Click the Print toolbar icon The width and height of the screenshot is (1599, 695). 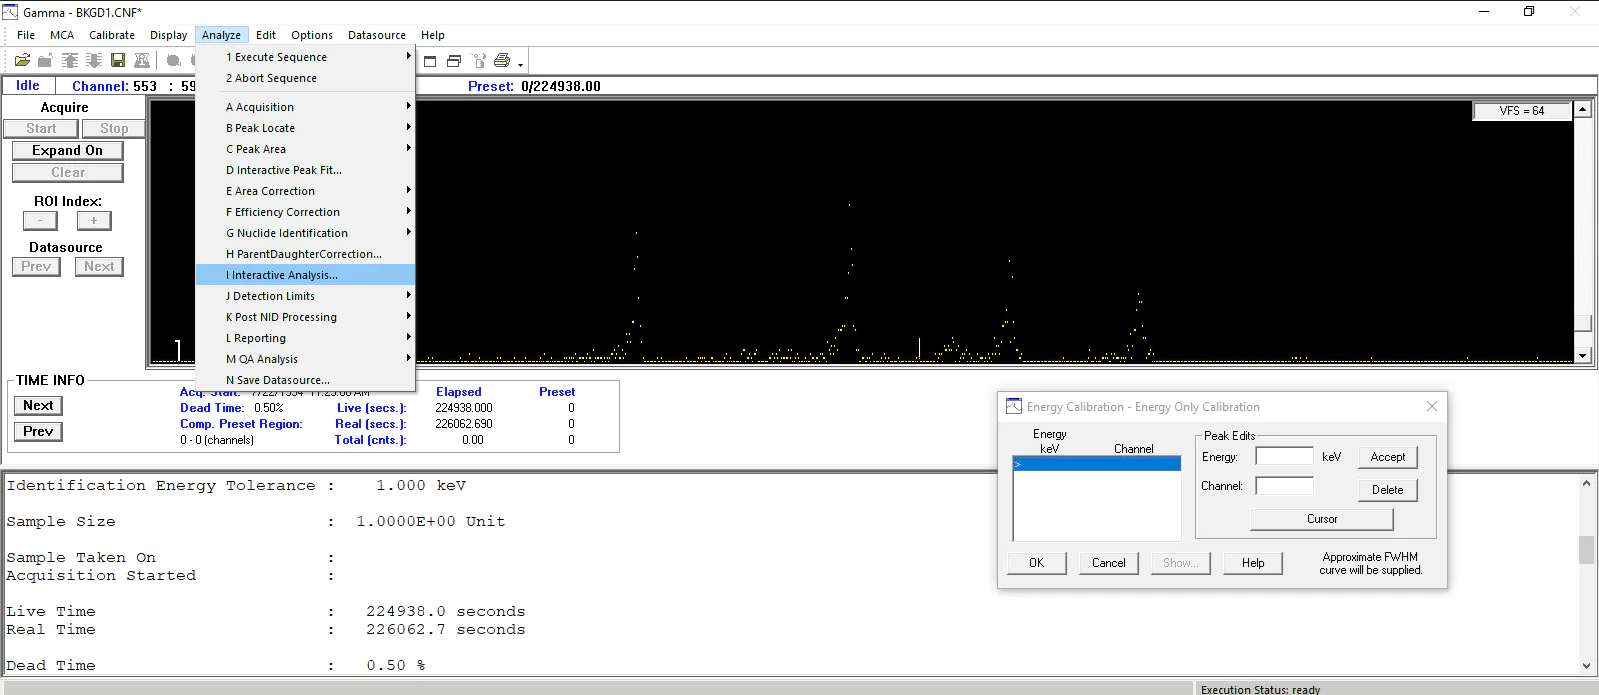point(502,61)
